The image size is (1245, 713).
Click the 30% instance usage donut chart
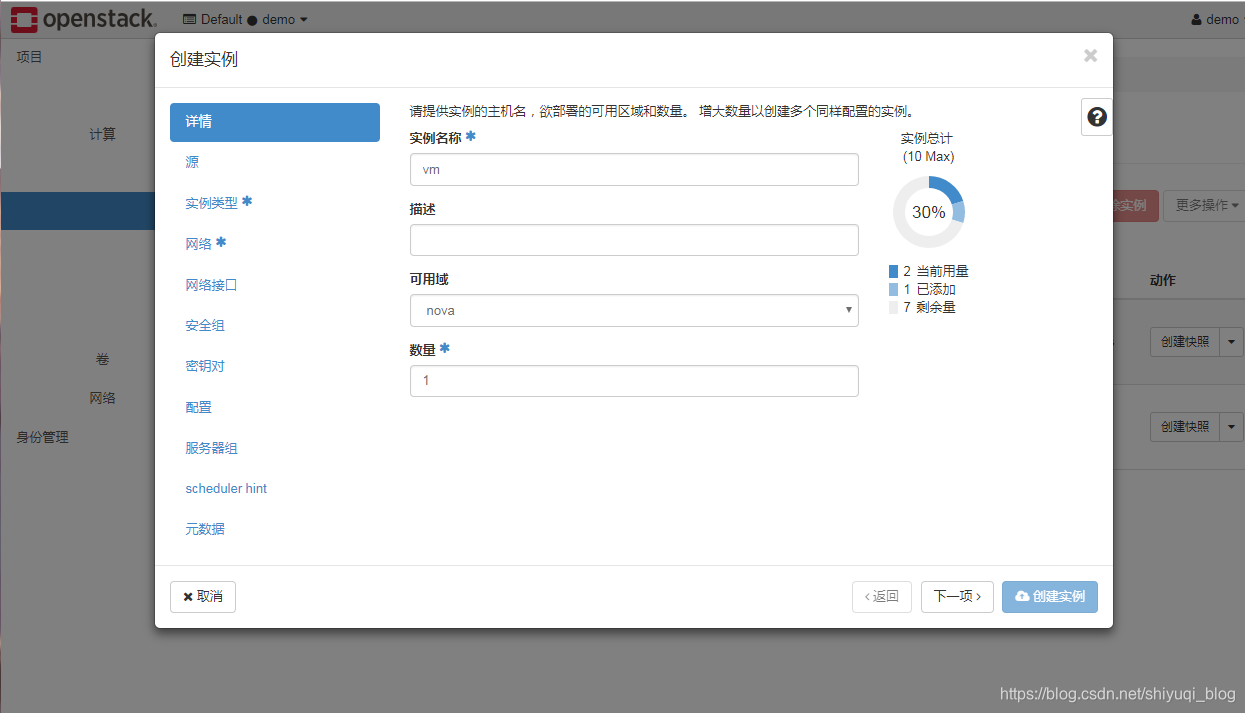pyautogui.click(x=928, y=212)
